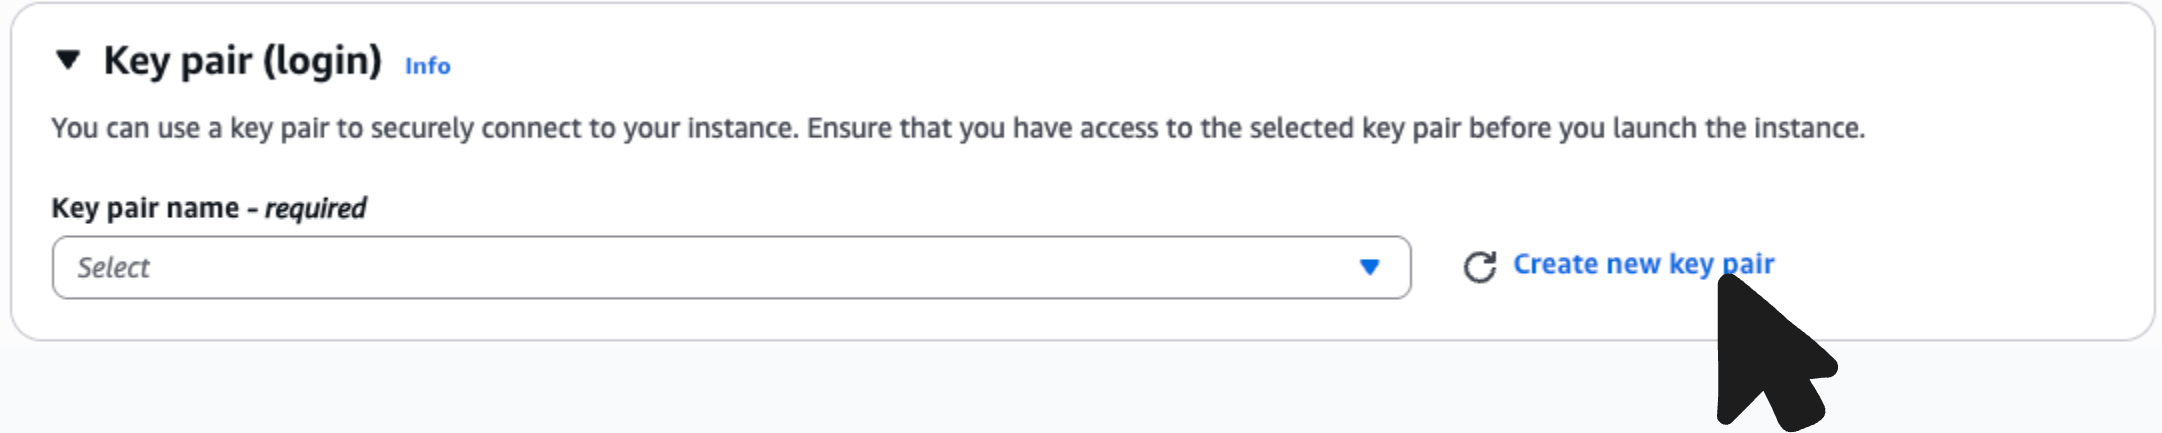Click the circular arrow next to Create link
2162x433 pixels.
coord(1479,267)
